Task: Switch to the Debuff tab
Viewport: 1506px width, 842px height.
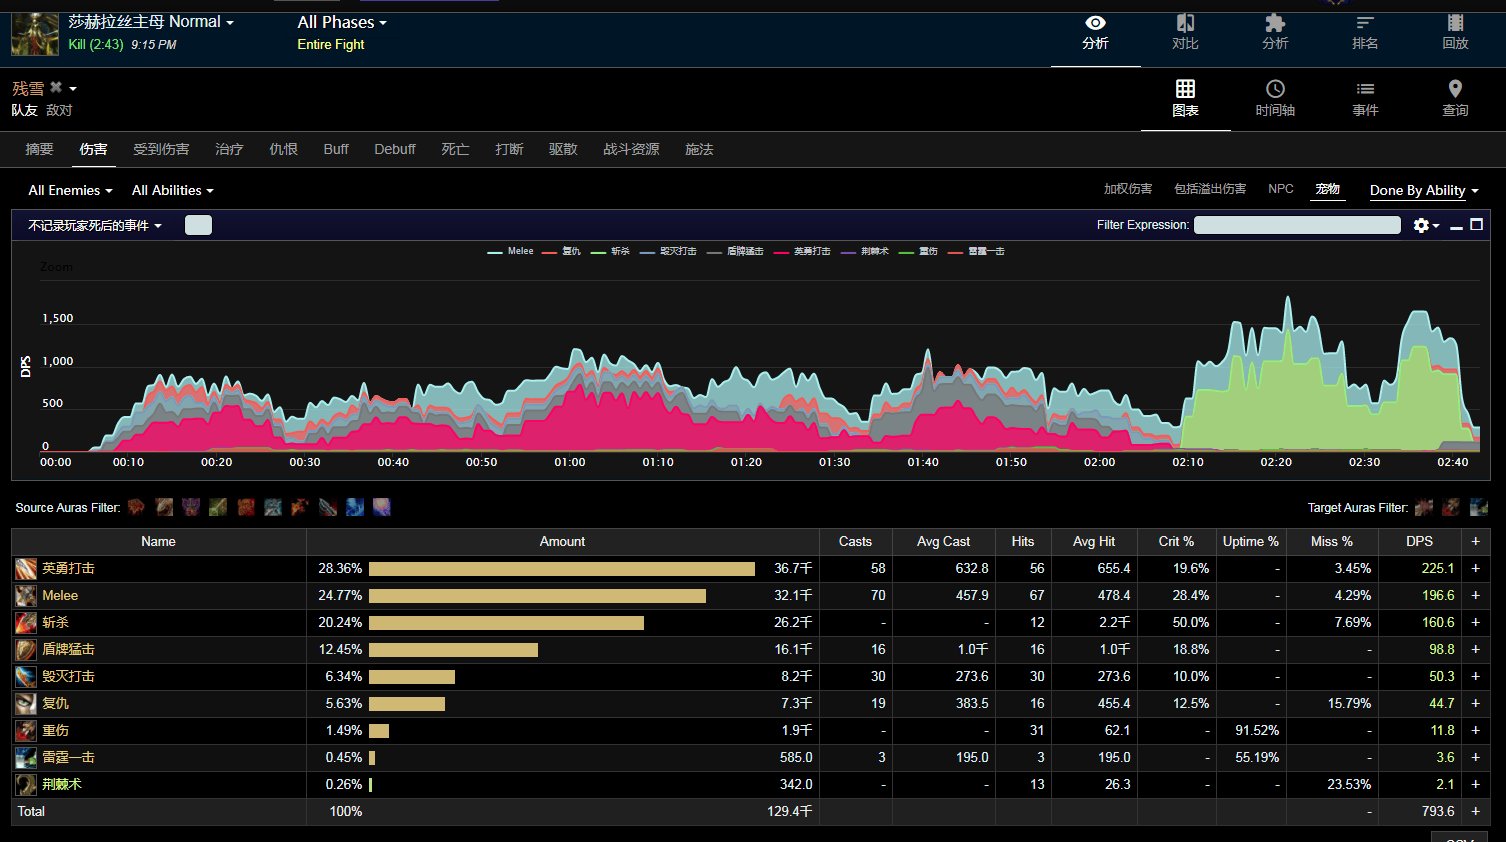Action: [395, 149]
